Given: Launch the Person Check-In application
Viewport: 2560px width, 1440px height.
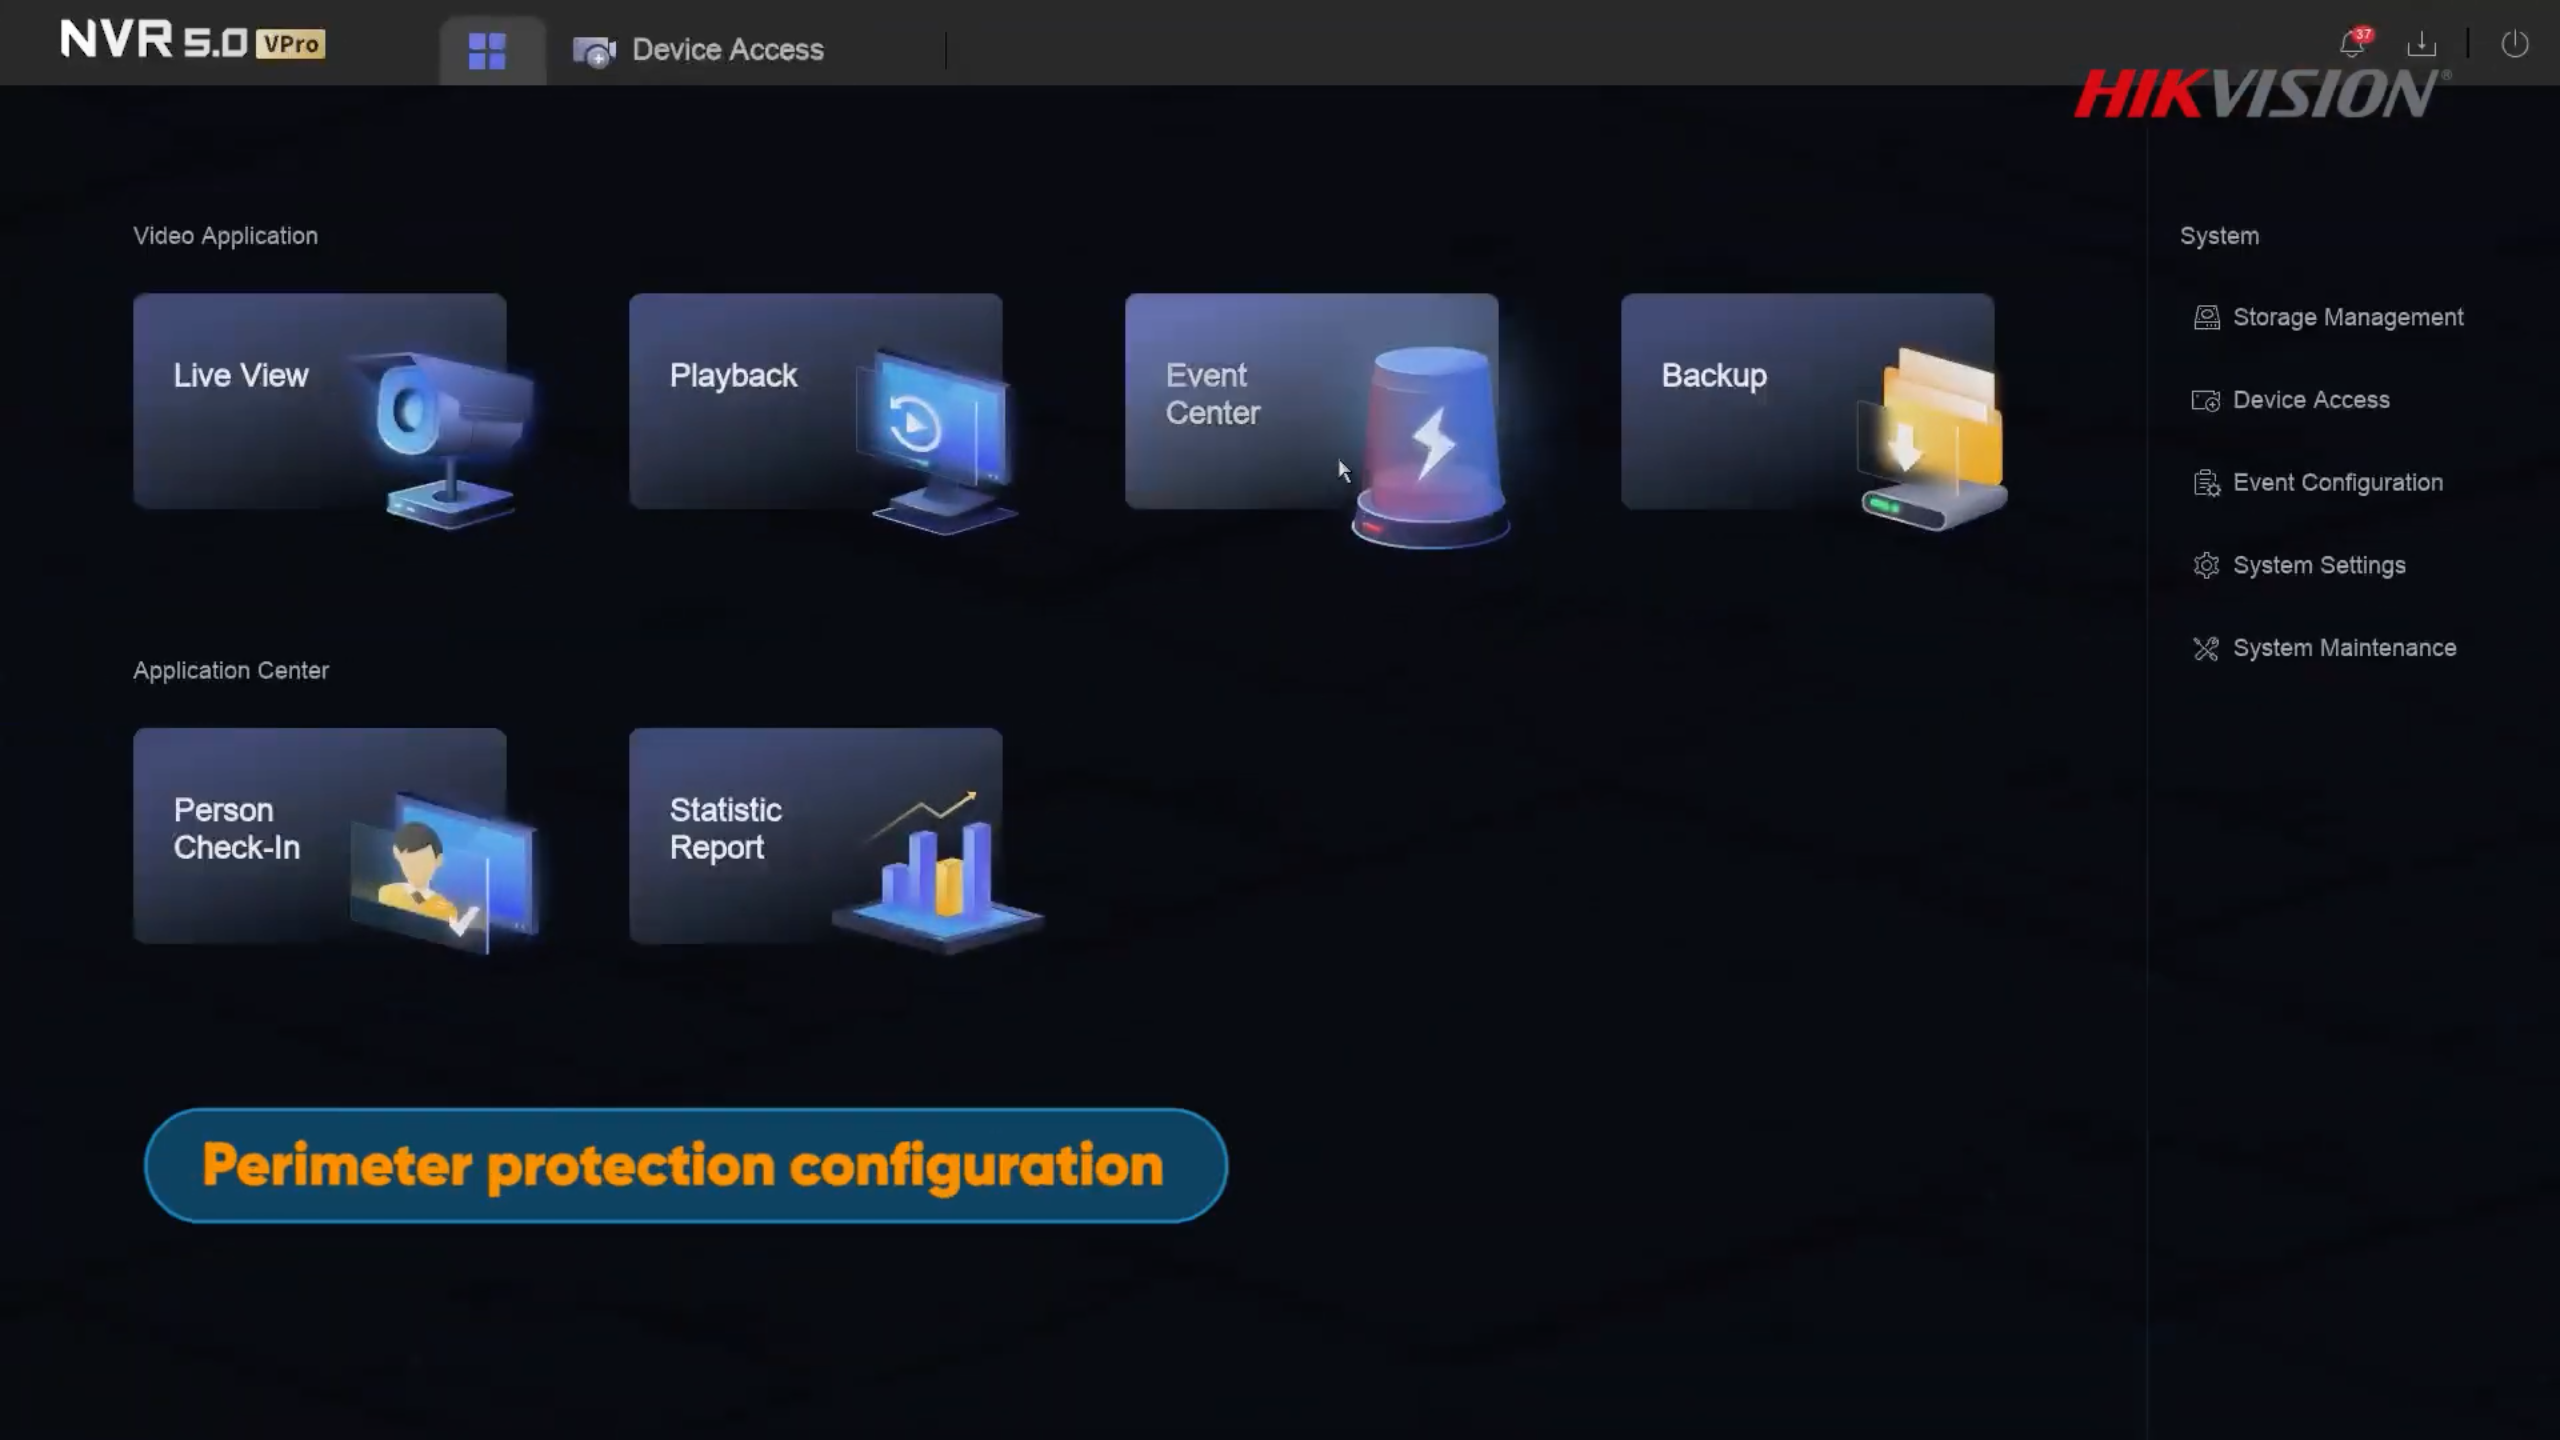Looking at the screenshot, I should pyautogui.click(x=319, y=836).
